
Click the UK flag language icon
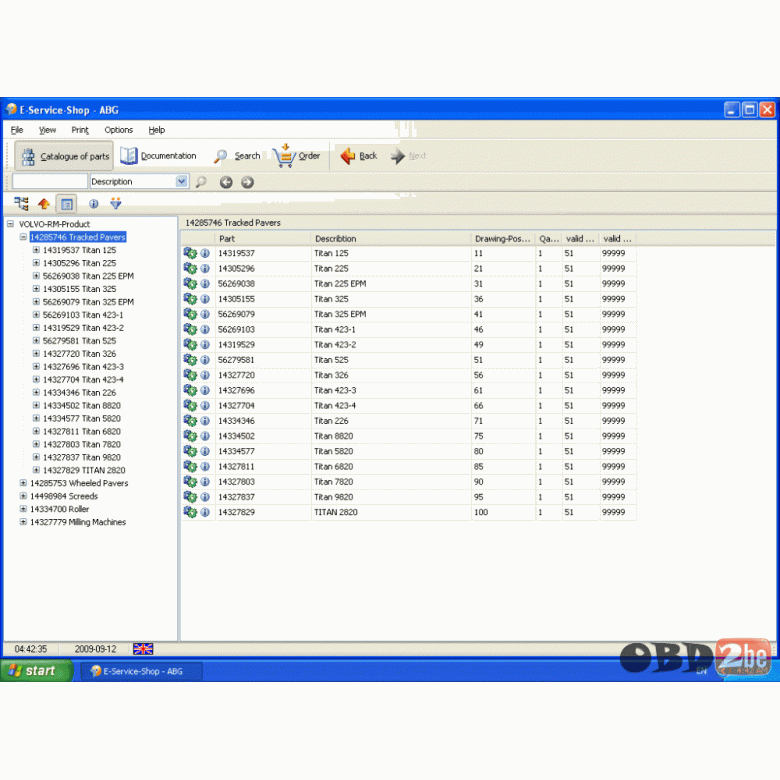click(143, 649)
